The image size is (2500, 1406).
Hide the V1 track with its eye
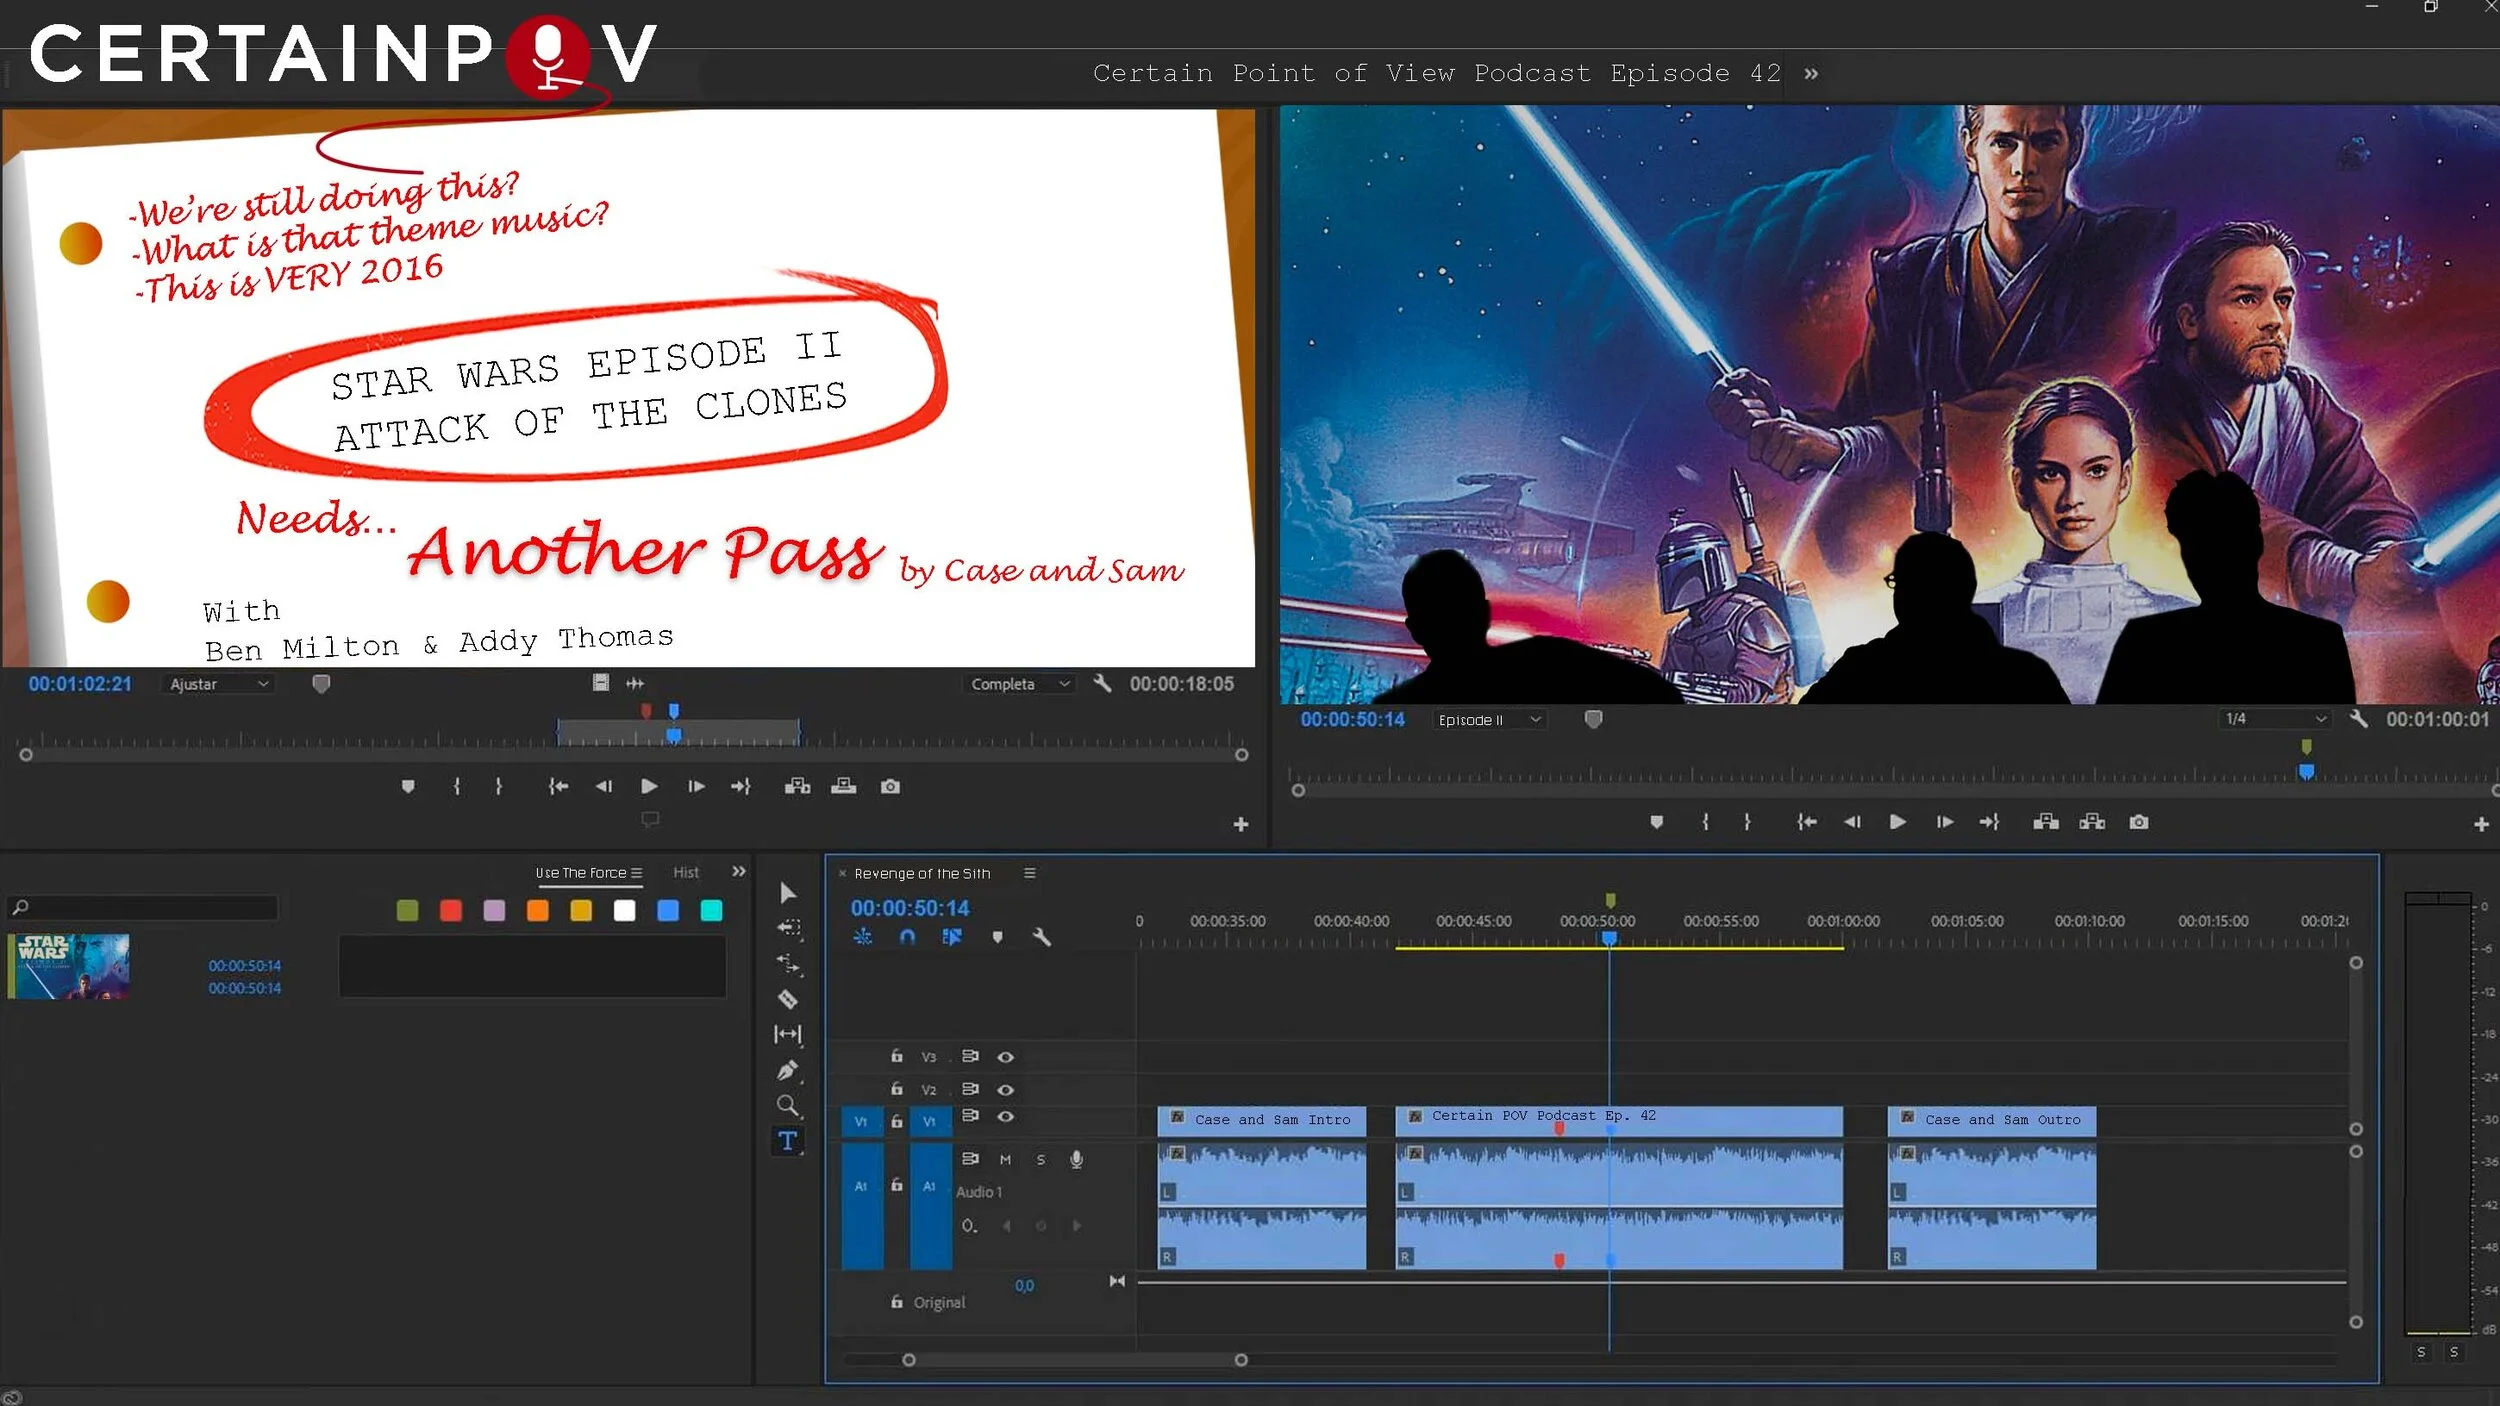pyautogui.click(x=1006, y=1117)
